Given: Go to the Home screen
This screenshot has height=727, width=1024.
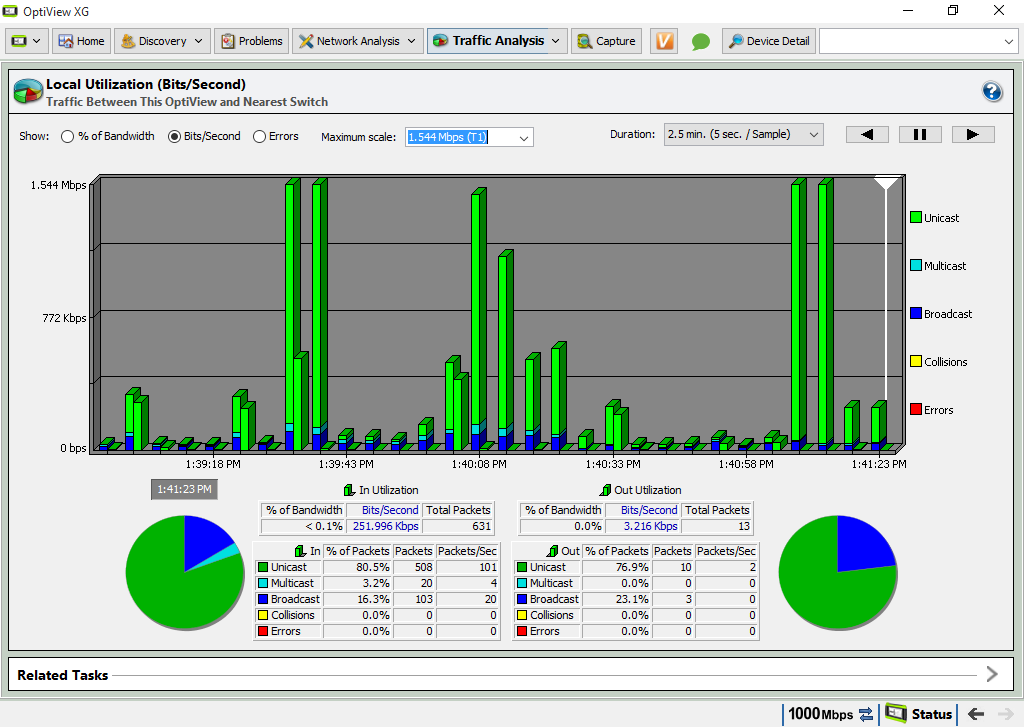Looking at the screenshot, I should tap(80, 41).
